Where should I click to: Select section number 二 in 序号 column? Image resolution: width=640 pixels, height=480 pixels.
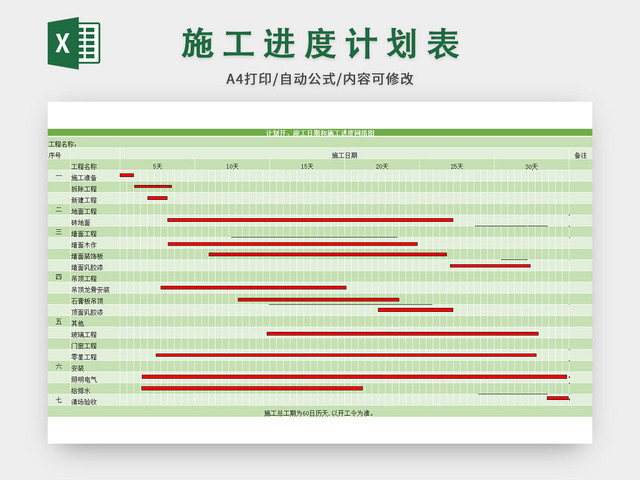click(x=59, y=210)
